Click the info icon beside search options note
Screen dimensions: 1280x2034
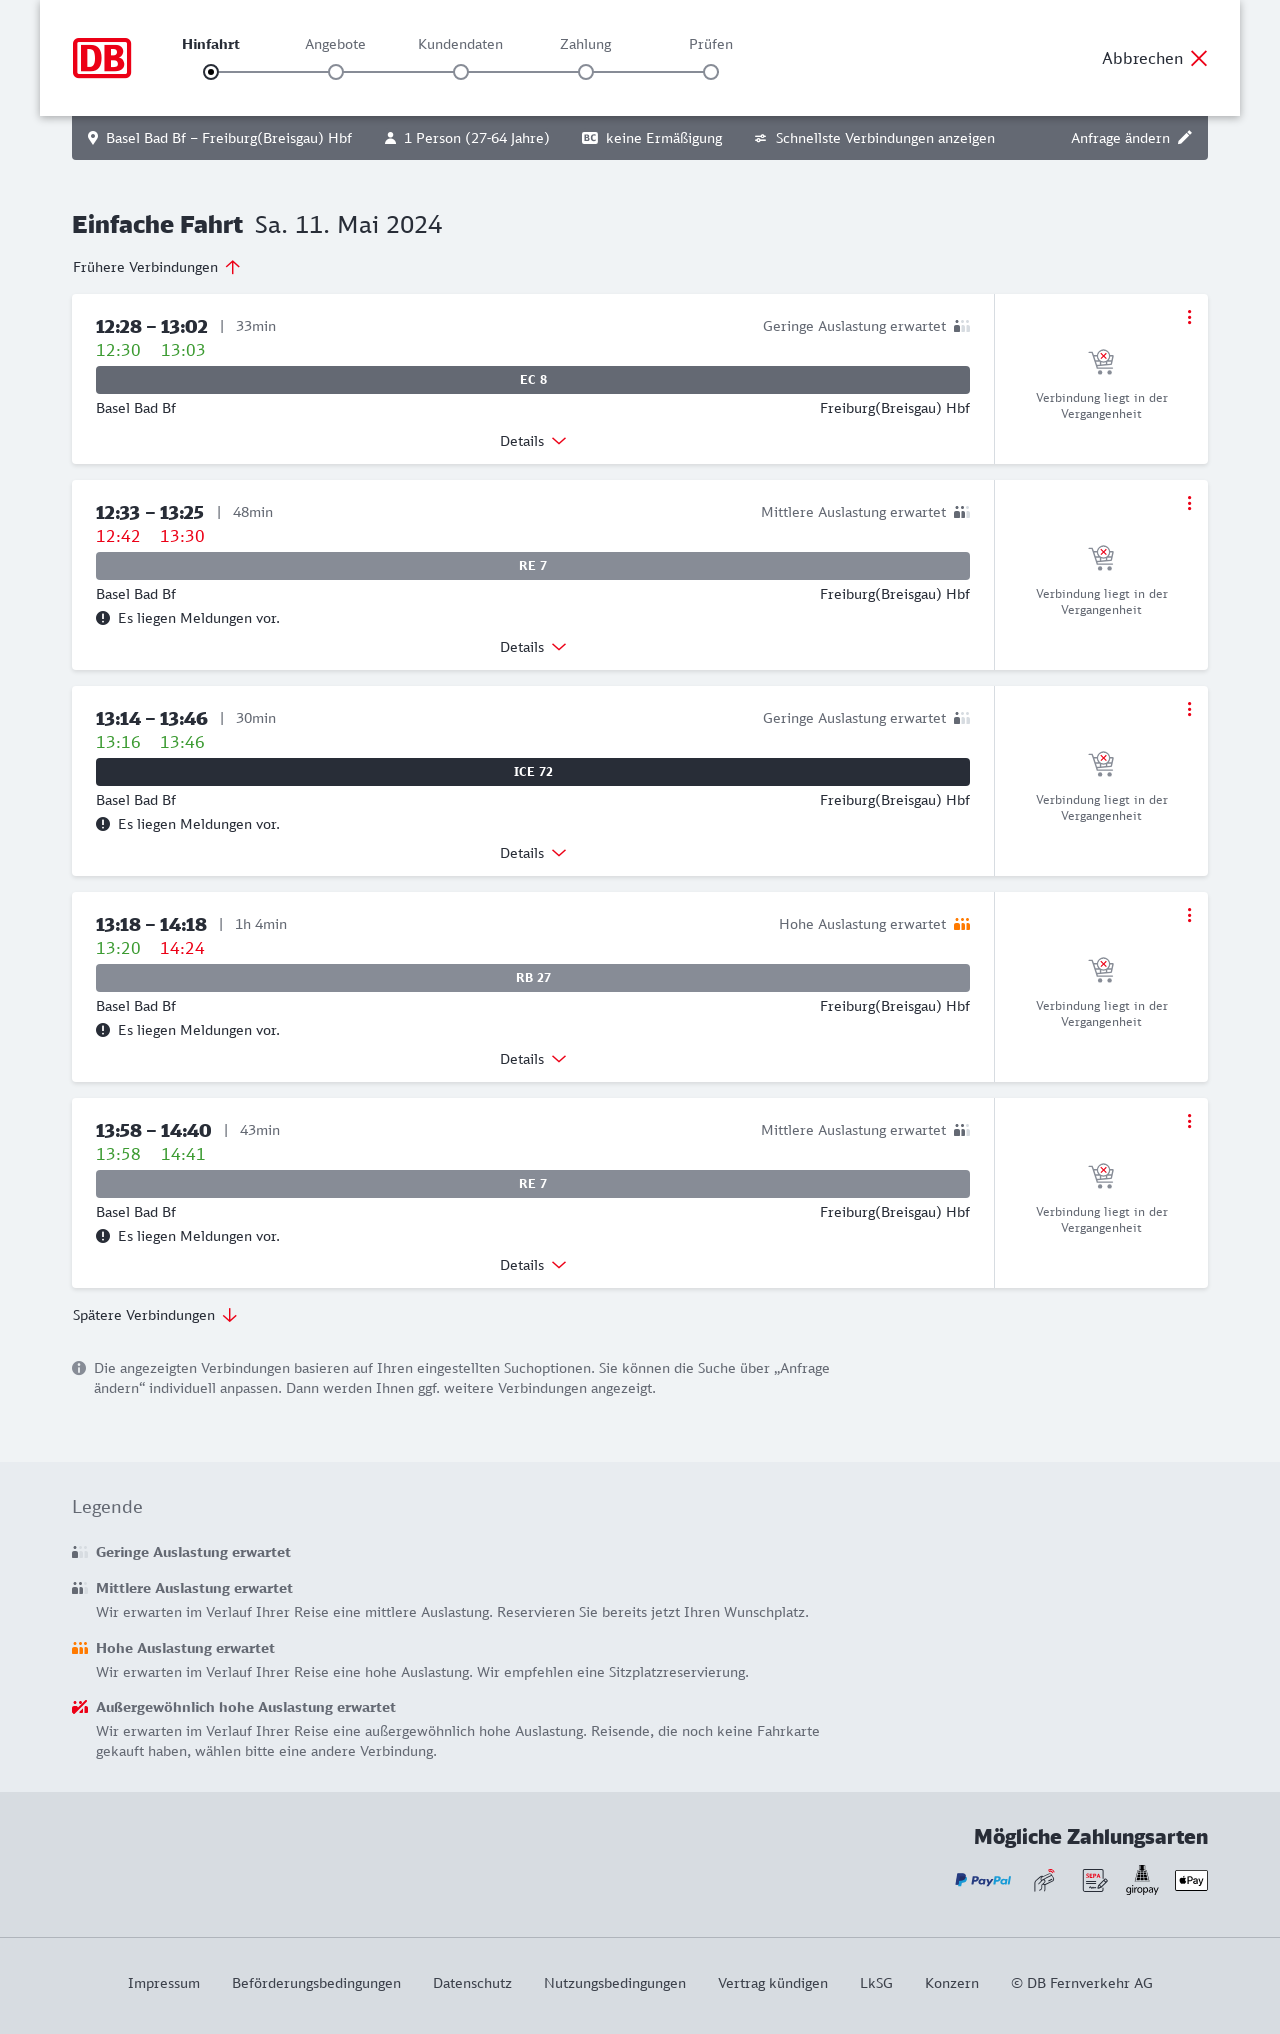79,1368
